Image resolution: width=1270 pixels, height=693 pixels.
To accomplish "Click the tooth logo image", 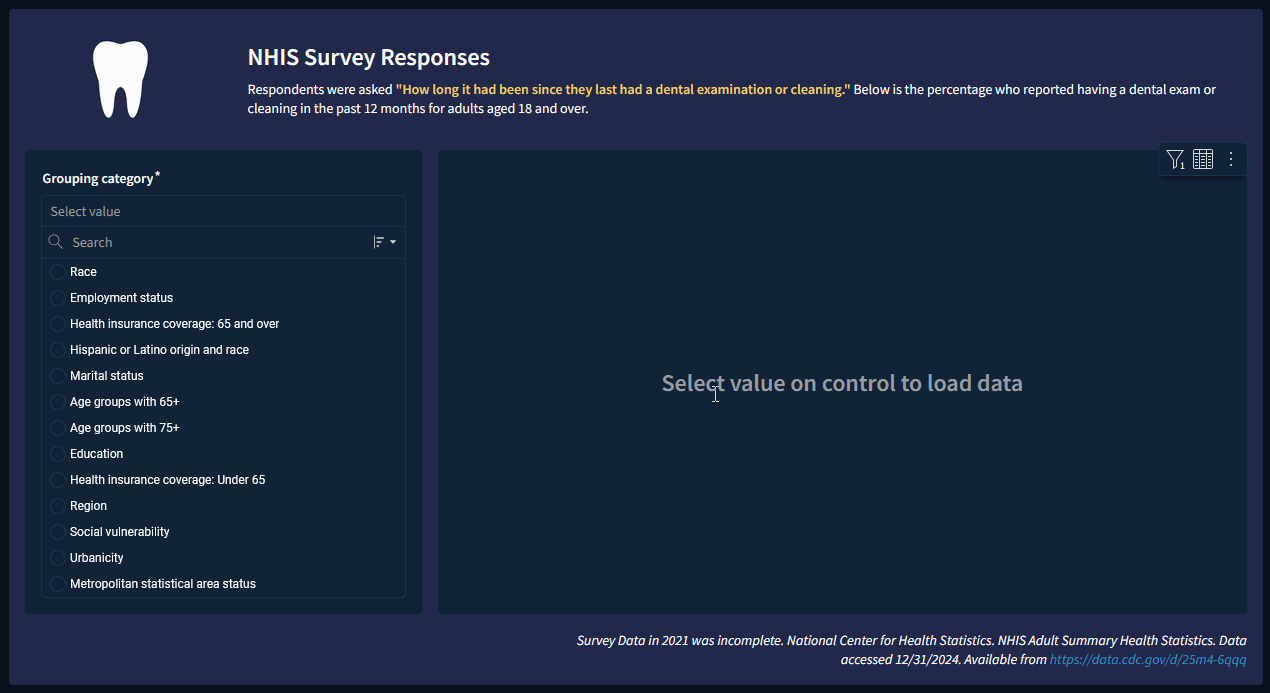I will point(120,78).
